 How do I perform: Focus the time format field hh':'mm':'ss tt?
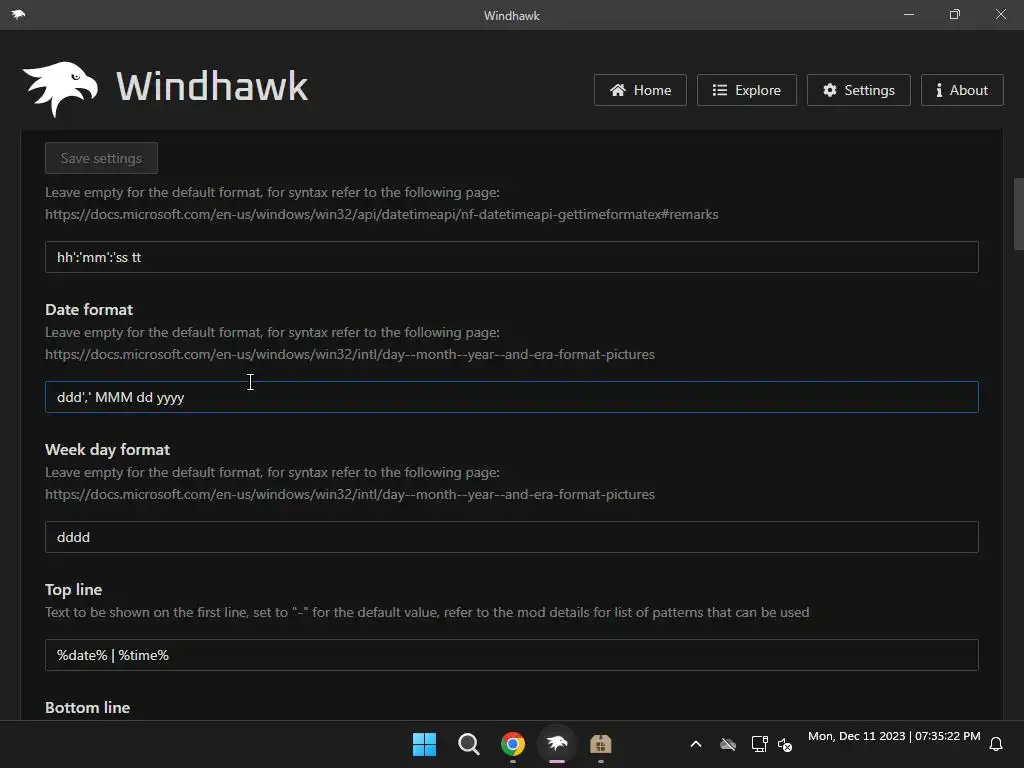click(x=511, y=257)
